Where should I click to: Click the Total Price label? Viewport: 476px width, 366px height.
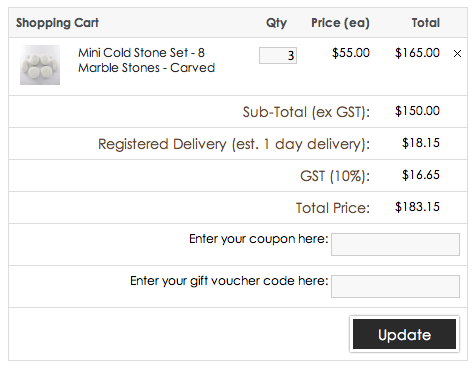tap(333, 208)
